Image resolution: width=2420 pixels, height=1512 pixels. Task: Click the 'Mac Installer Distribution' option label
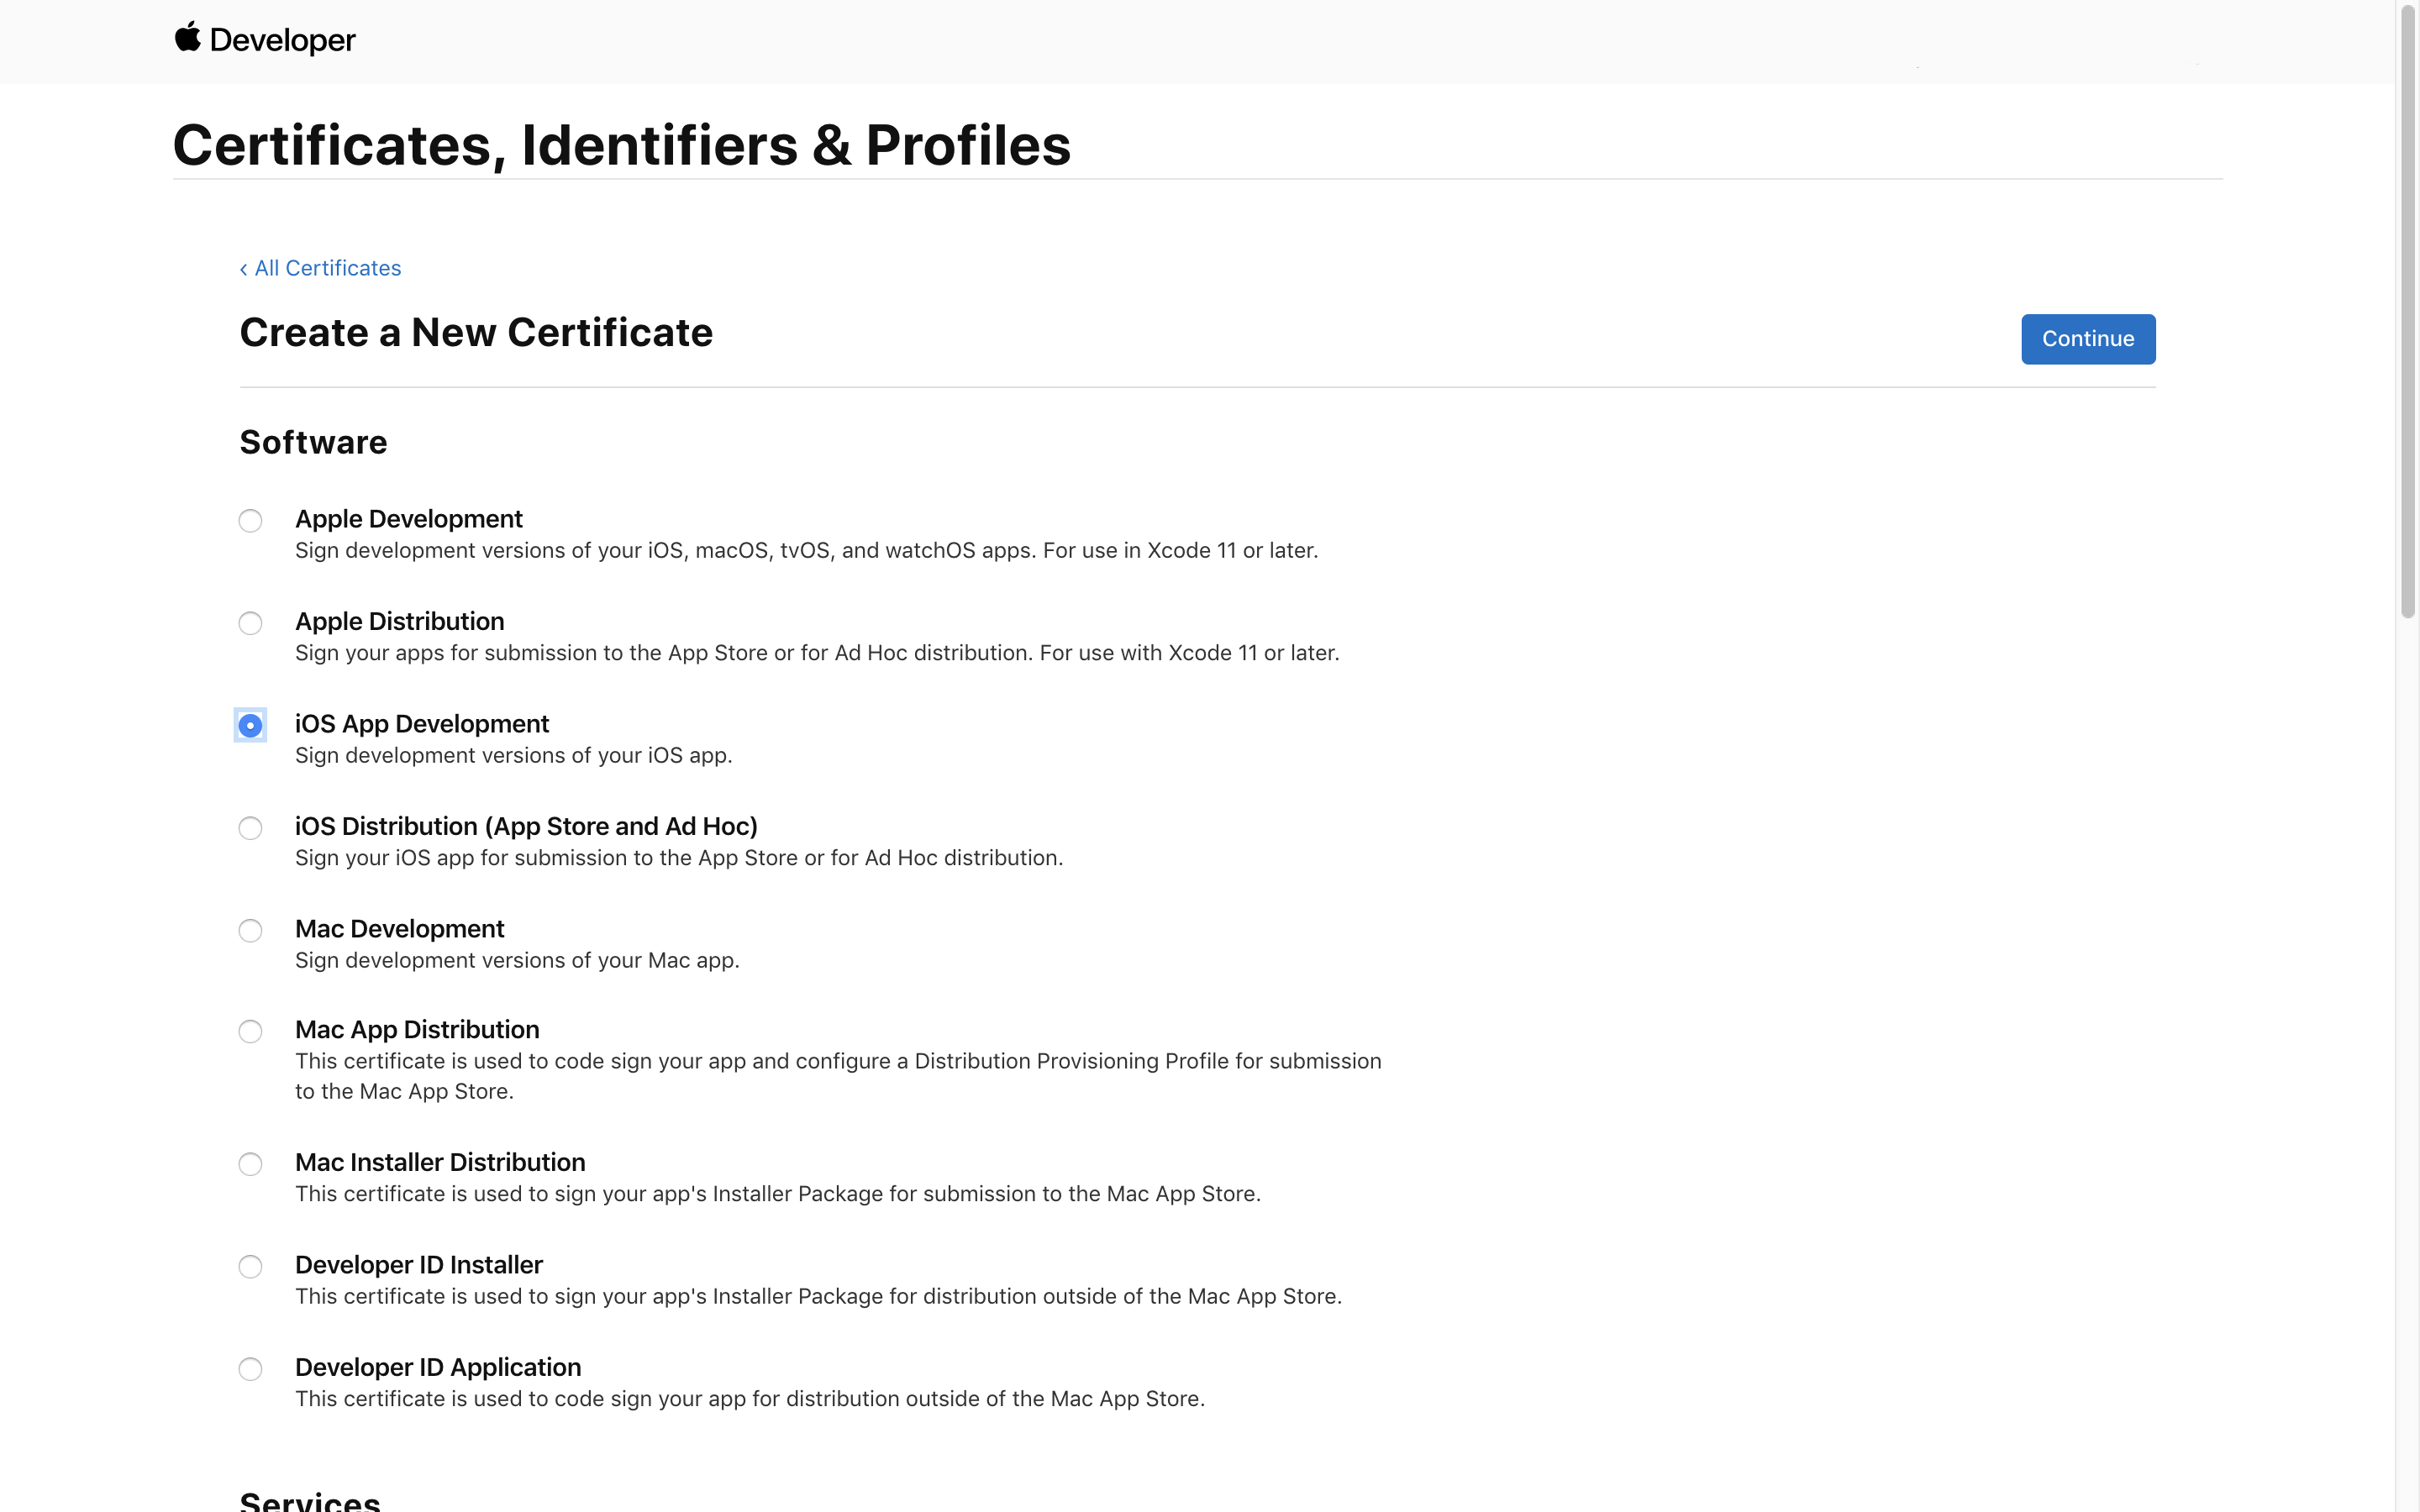coord(440,1162)
